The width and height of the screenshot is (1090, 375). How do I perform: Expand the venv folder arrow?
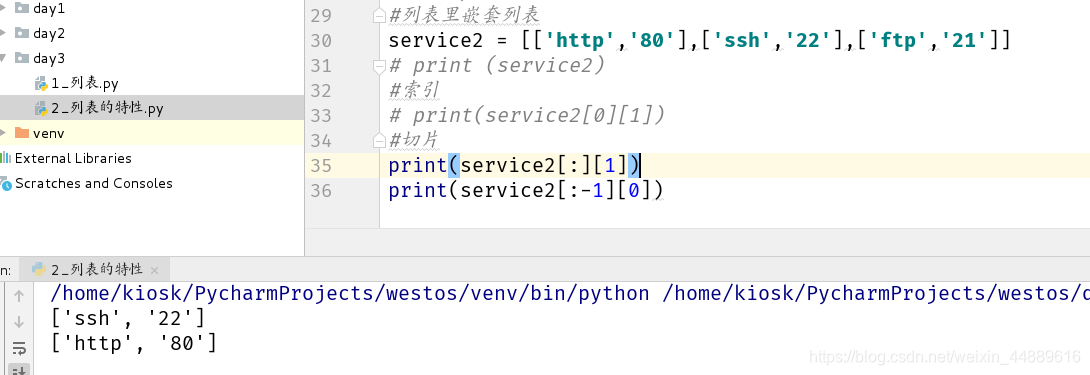point(3,133)
